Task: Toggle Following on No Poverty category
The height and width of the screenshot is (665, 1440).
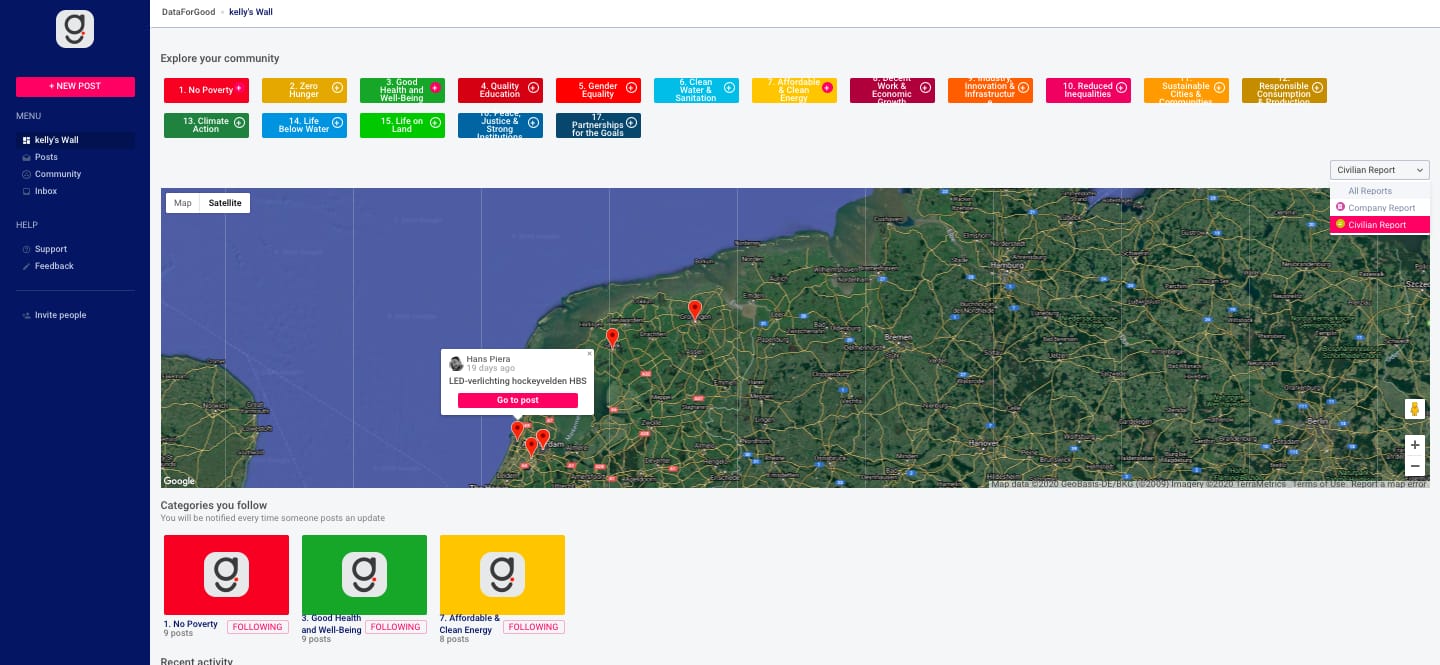Action: coord(258,627)
